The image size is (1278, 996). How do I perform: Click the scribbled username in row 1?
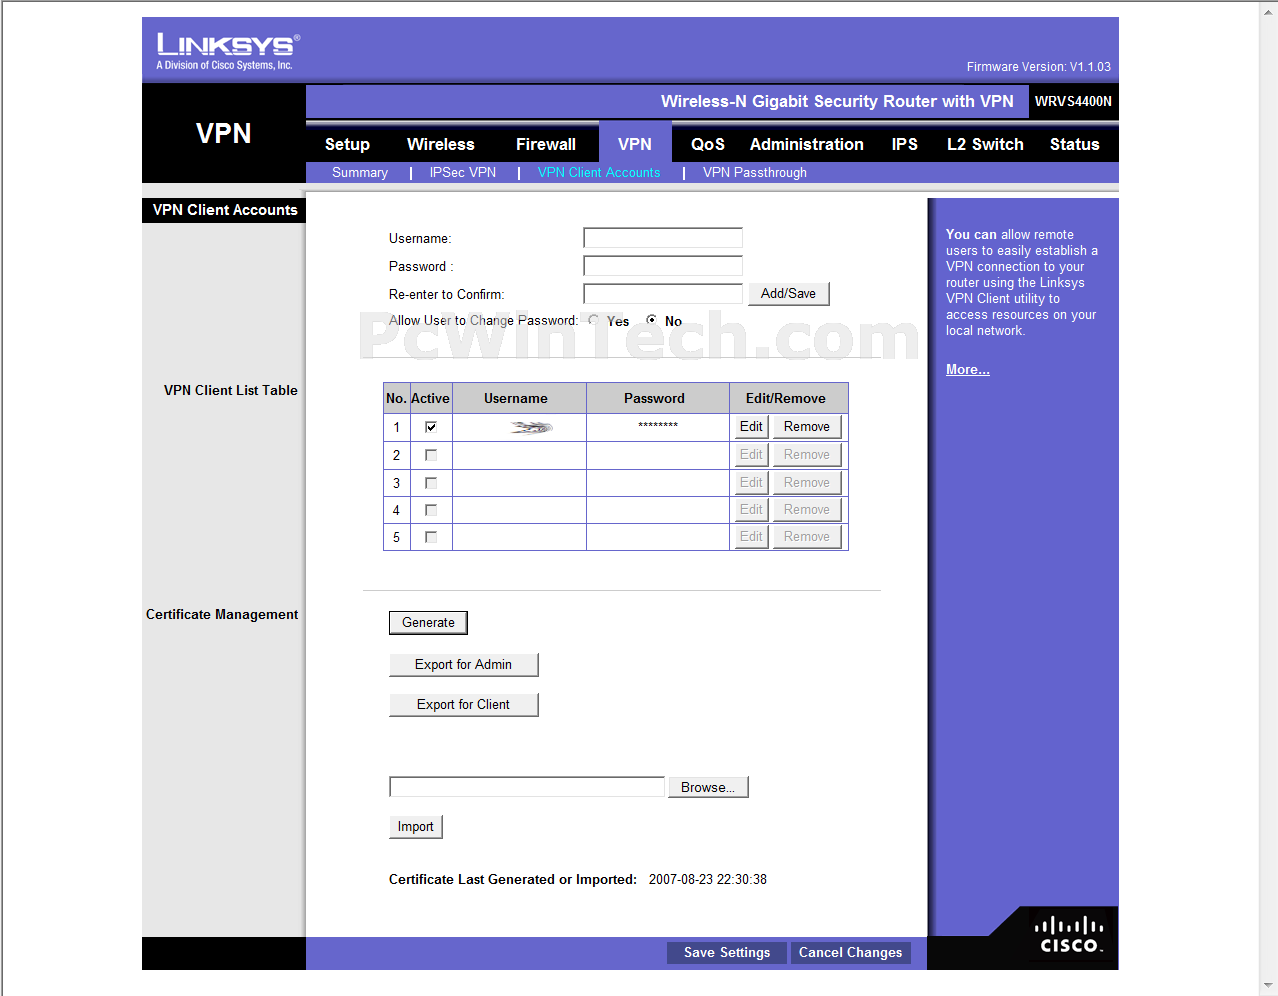click(531, 427)
